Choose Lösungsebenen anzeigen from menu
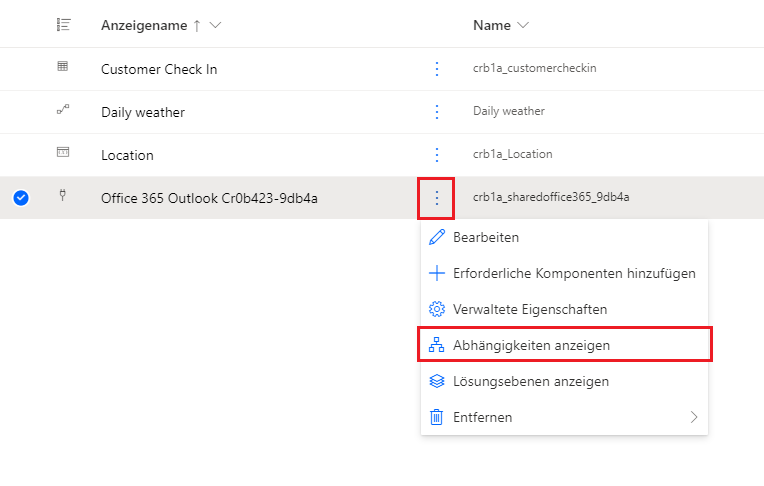Screen dimensions: 764x486 point(564,381)
